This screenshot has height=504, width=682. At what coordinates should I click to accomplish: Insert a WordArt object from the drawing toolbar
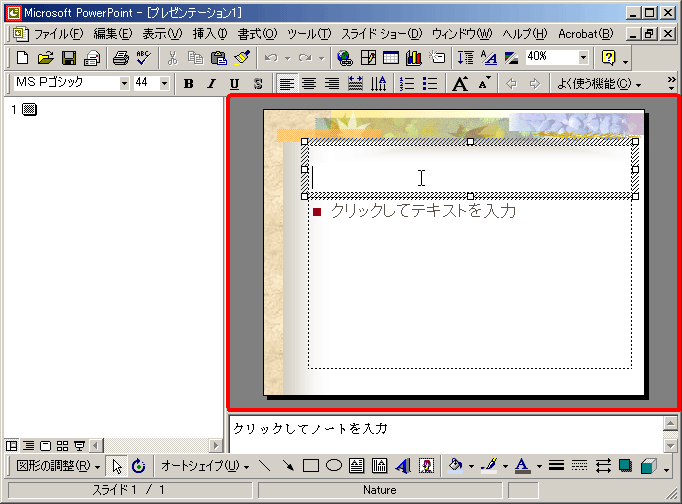(403, 466)
